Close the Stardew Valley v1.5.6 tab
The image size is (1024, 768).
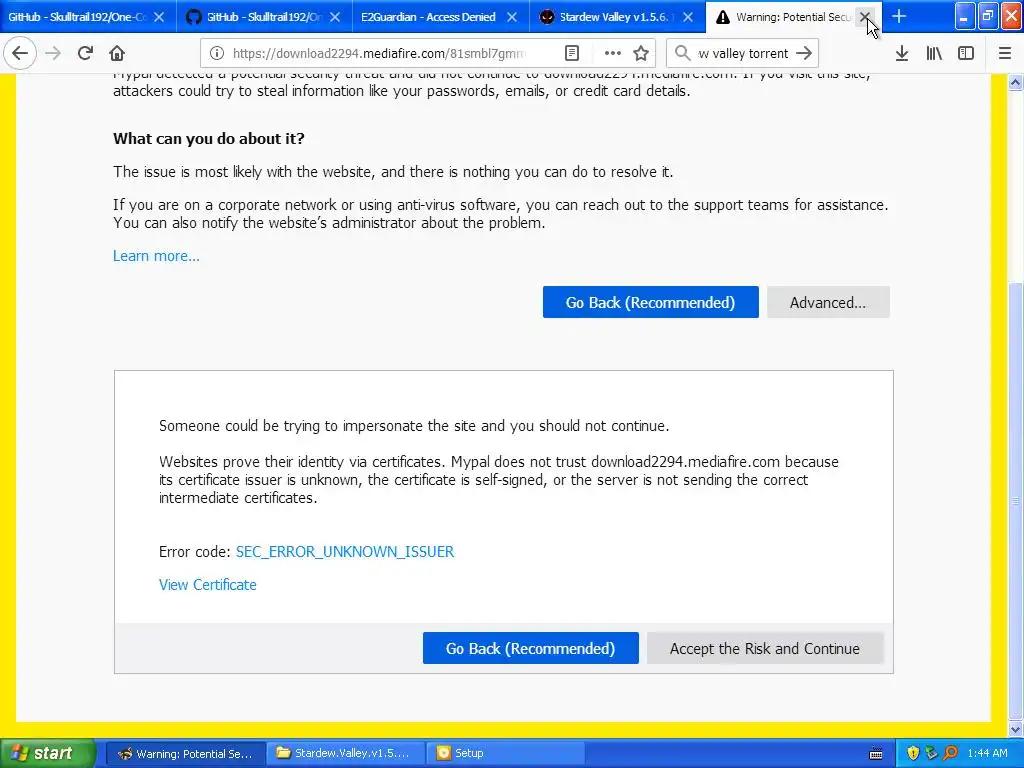coord(688,17)
